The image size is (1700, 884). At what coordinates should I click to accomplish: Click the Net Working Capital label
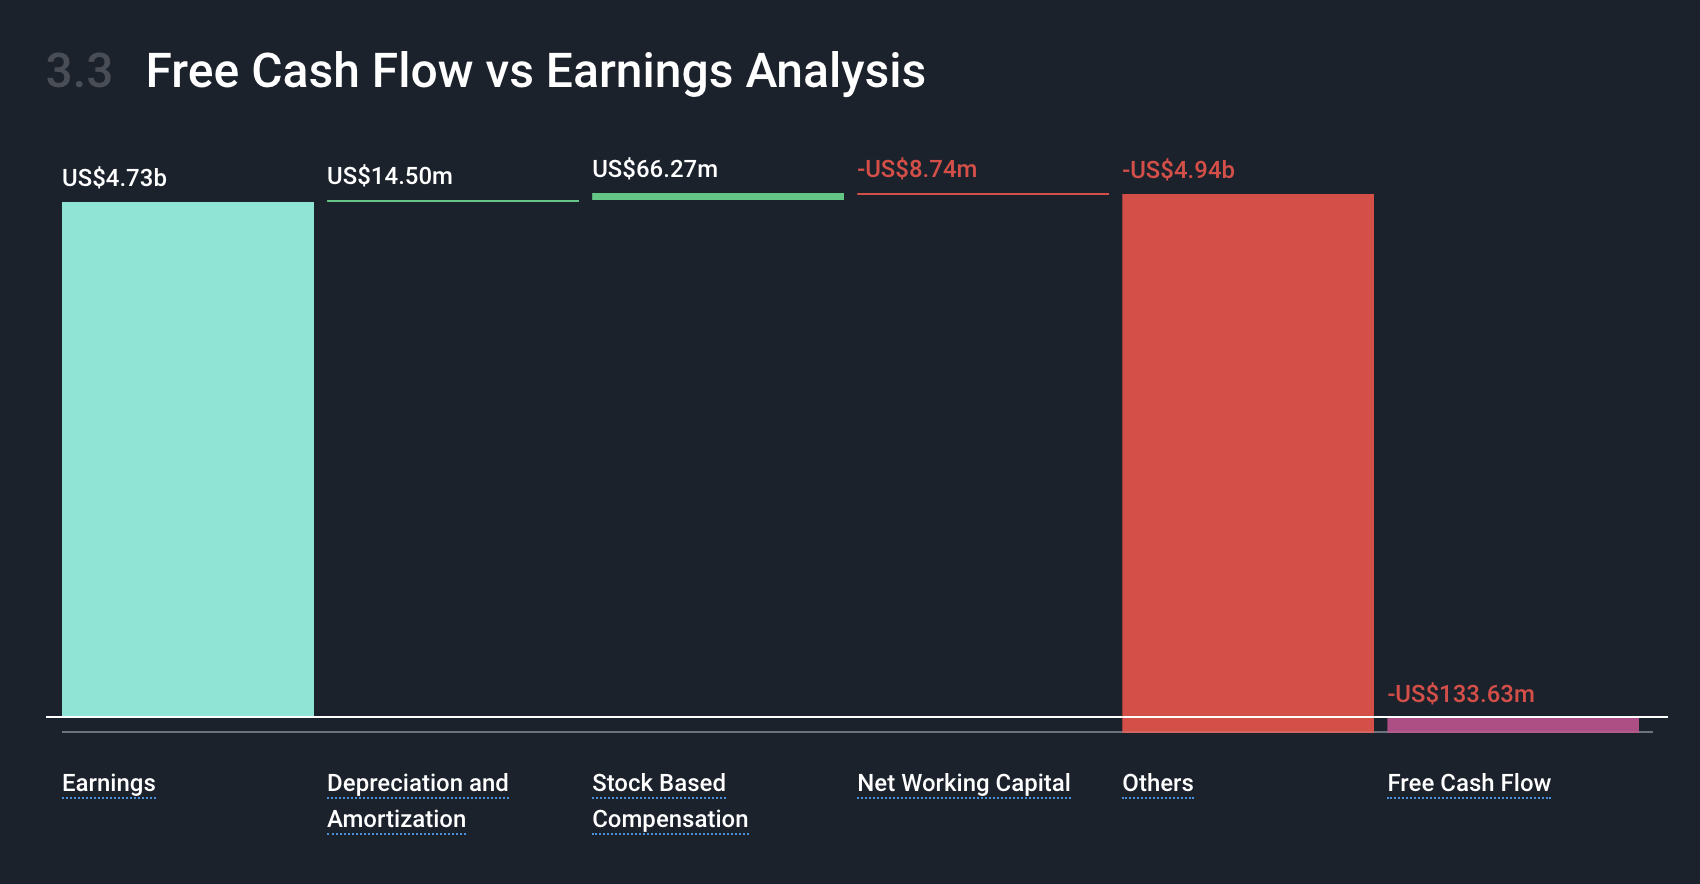(x=964, y=783)
